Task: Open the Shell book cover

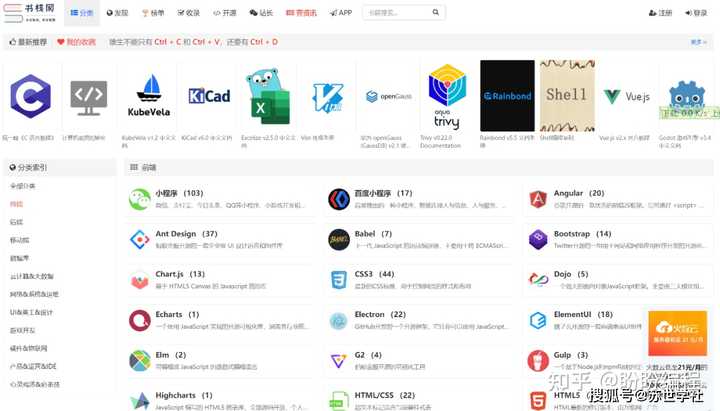Action: pos(567,96)
